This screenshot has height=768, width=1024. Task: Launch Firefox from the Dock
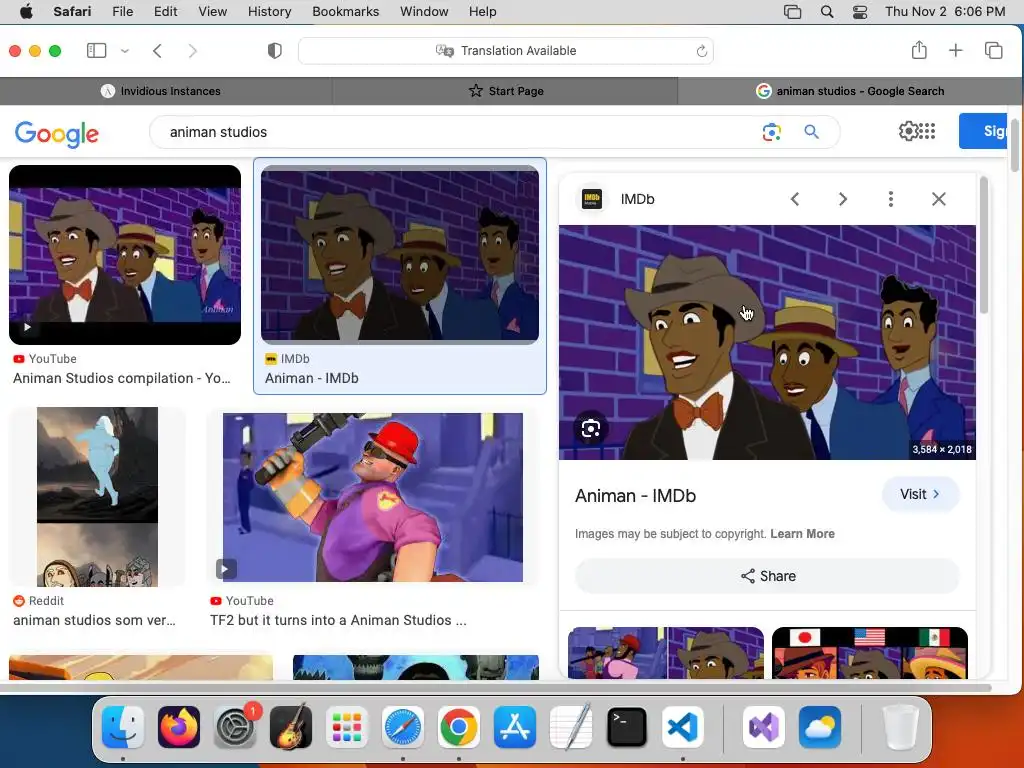pos(179,727)
